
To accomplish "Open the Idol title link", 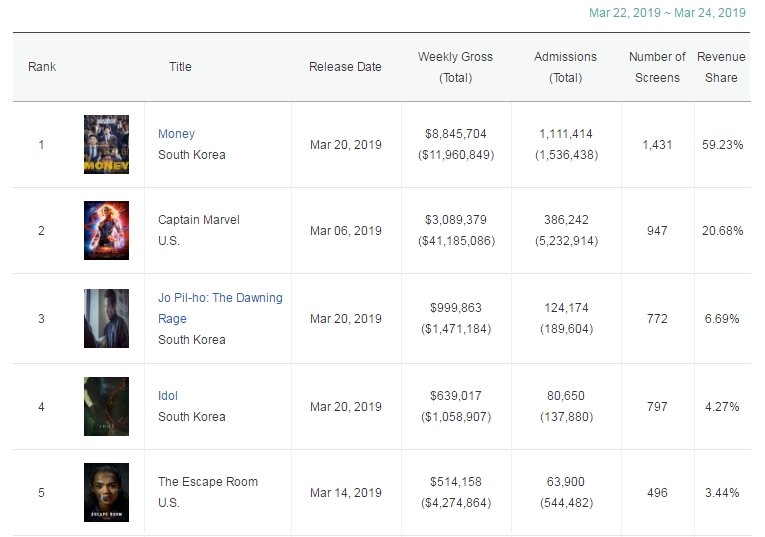I will click(168, 396).
